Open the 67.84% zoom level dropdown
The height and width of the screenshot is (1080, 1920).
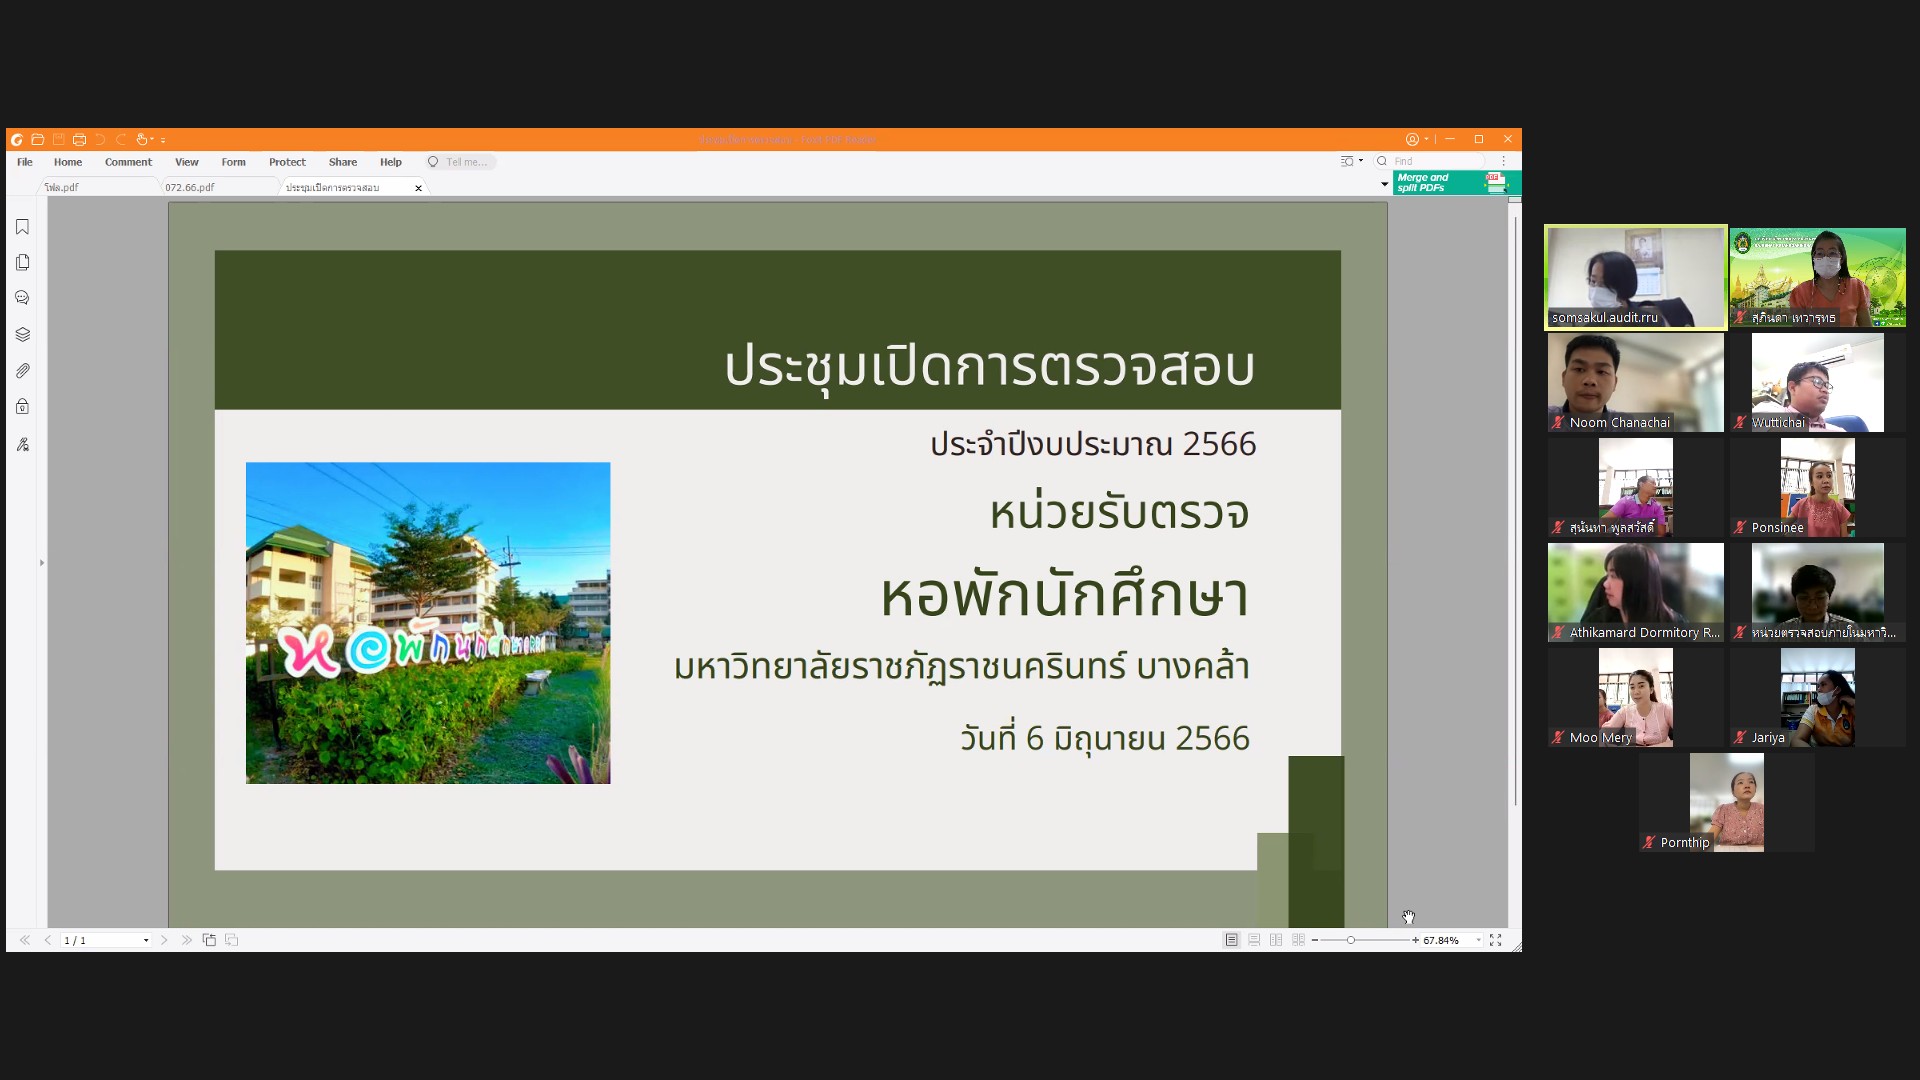tap(1478, 940)
